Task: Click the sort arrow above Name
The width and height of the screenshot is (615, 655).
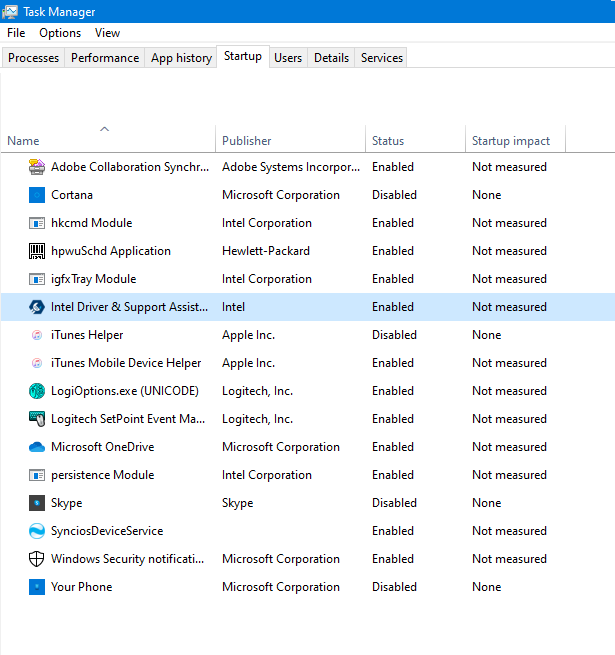Action: pyautogui.click(x=104, y=129)
